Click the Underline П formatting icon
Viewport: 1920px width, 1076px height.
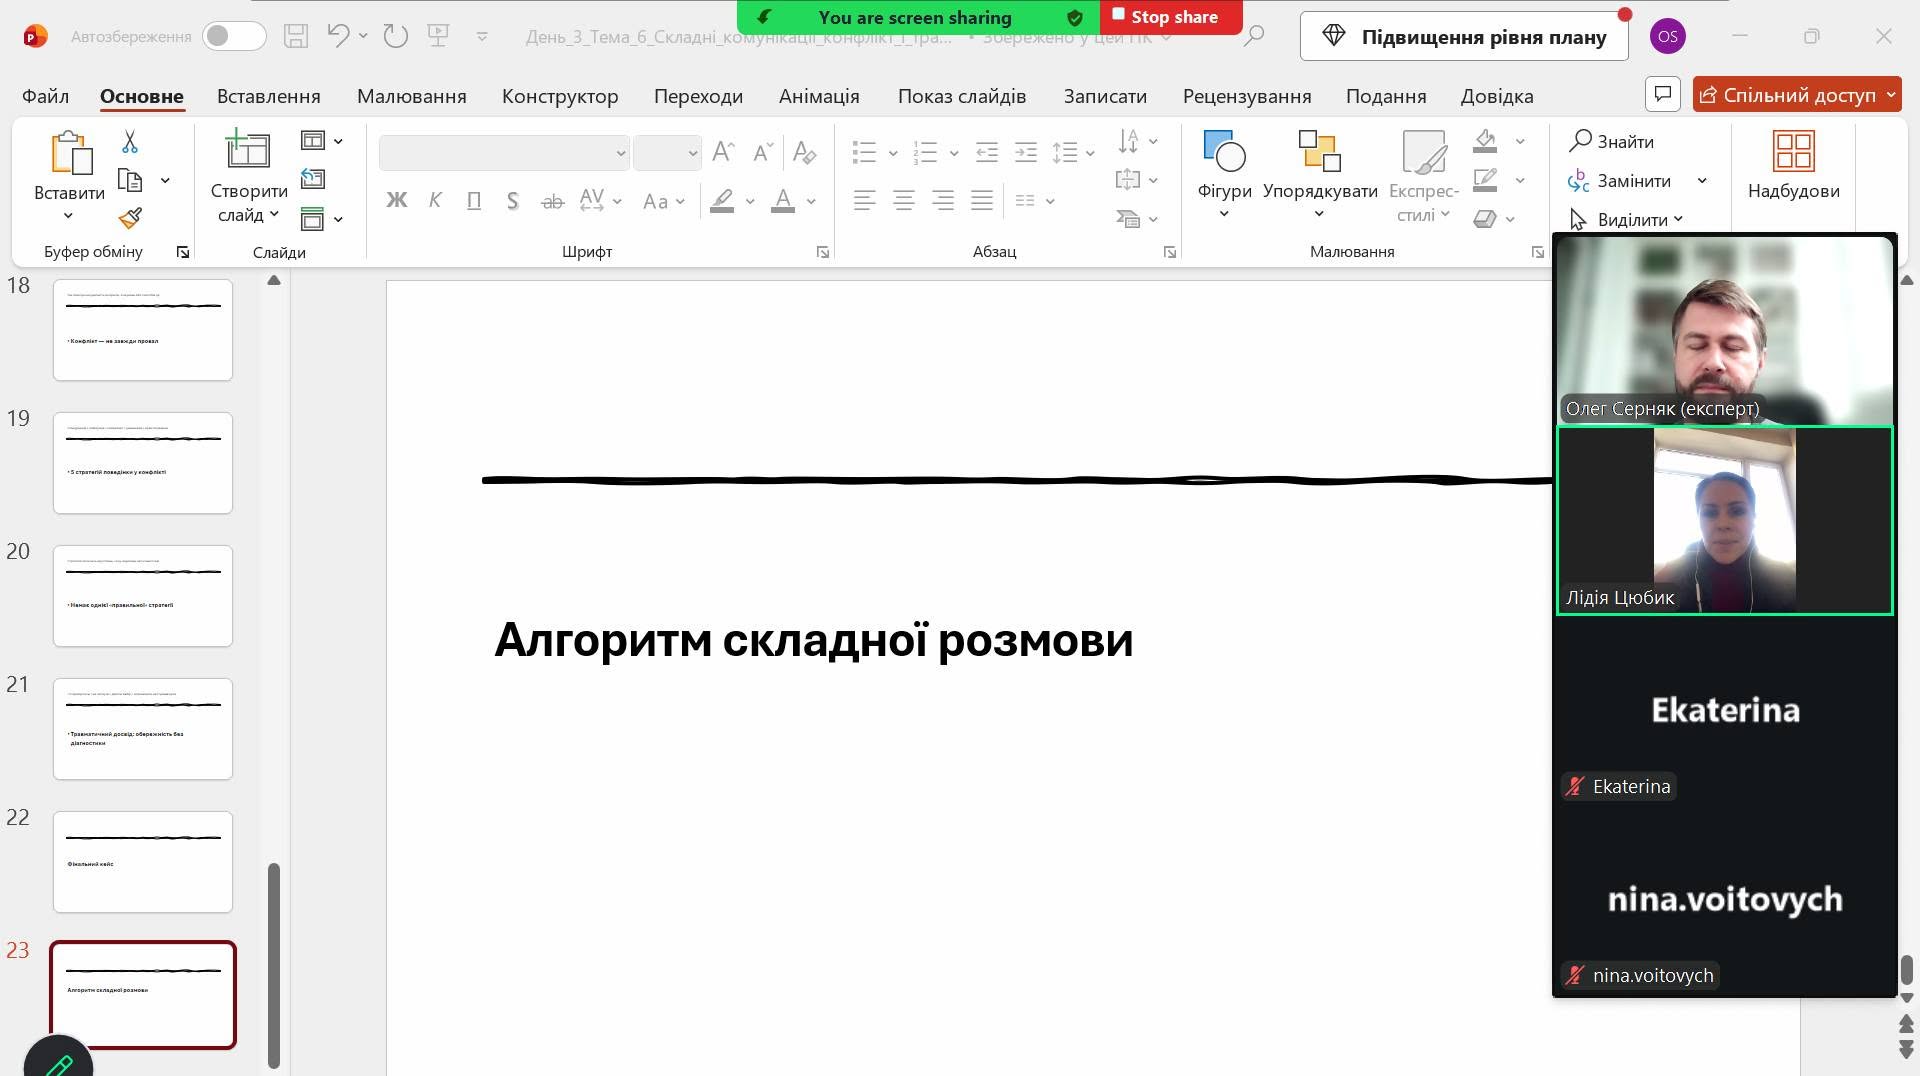[x=474, y=201]
